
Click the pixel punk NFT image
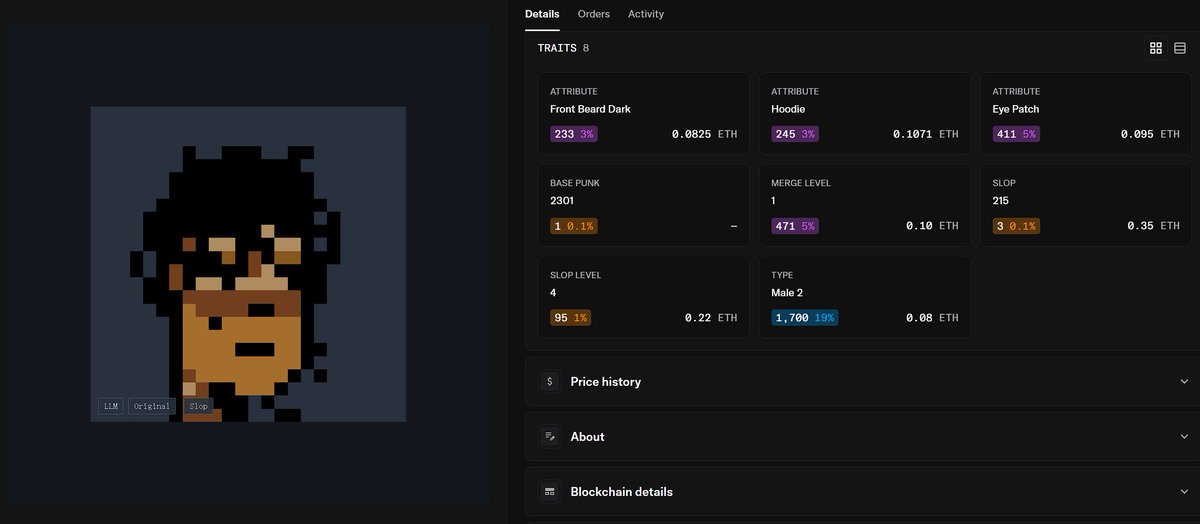click(x=248, y=264)
